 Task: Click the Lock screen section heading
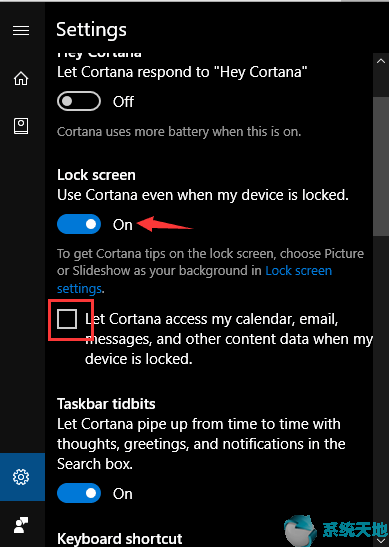pos(96,175)
